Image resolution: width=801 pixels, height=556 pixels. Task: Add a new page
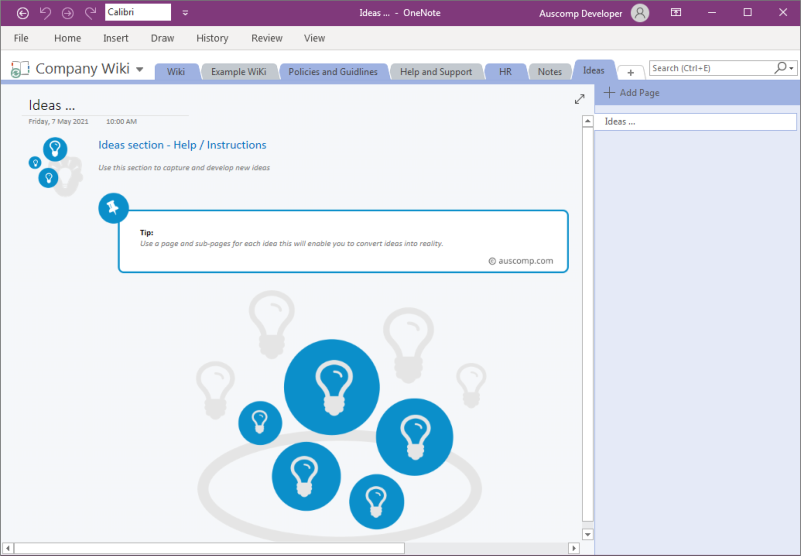click(632, 93)
